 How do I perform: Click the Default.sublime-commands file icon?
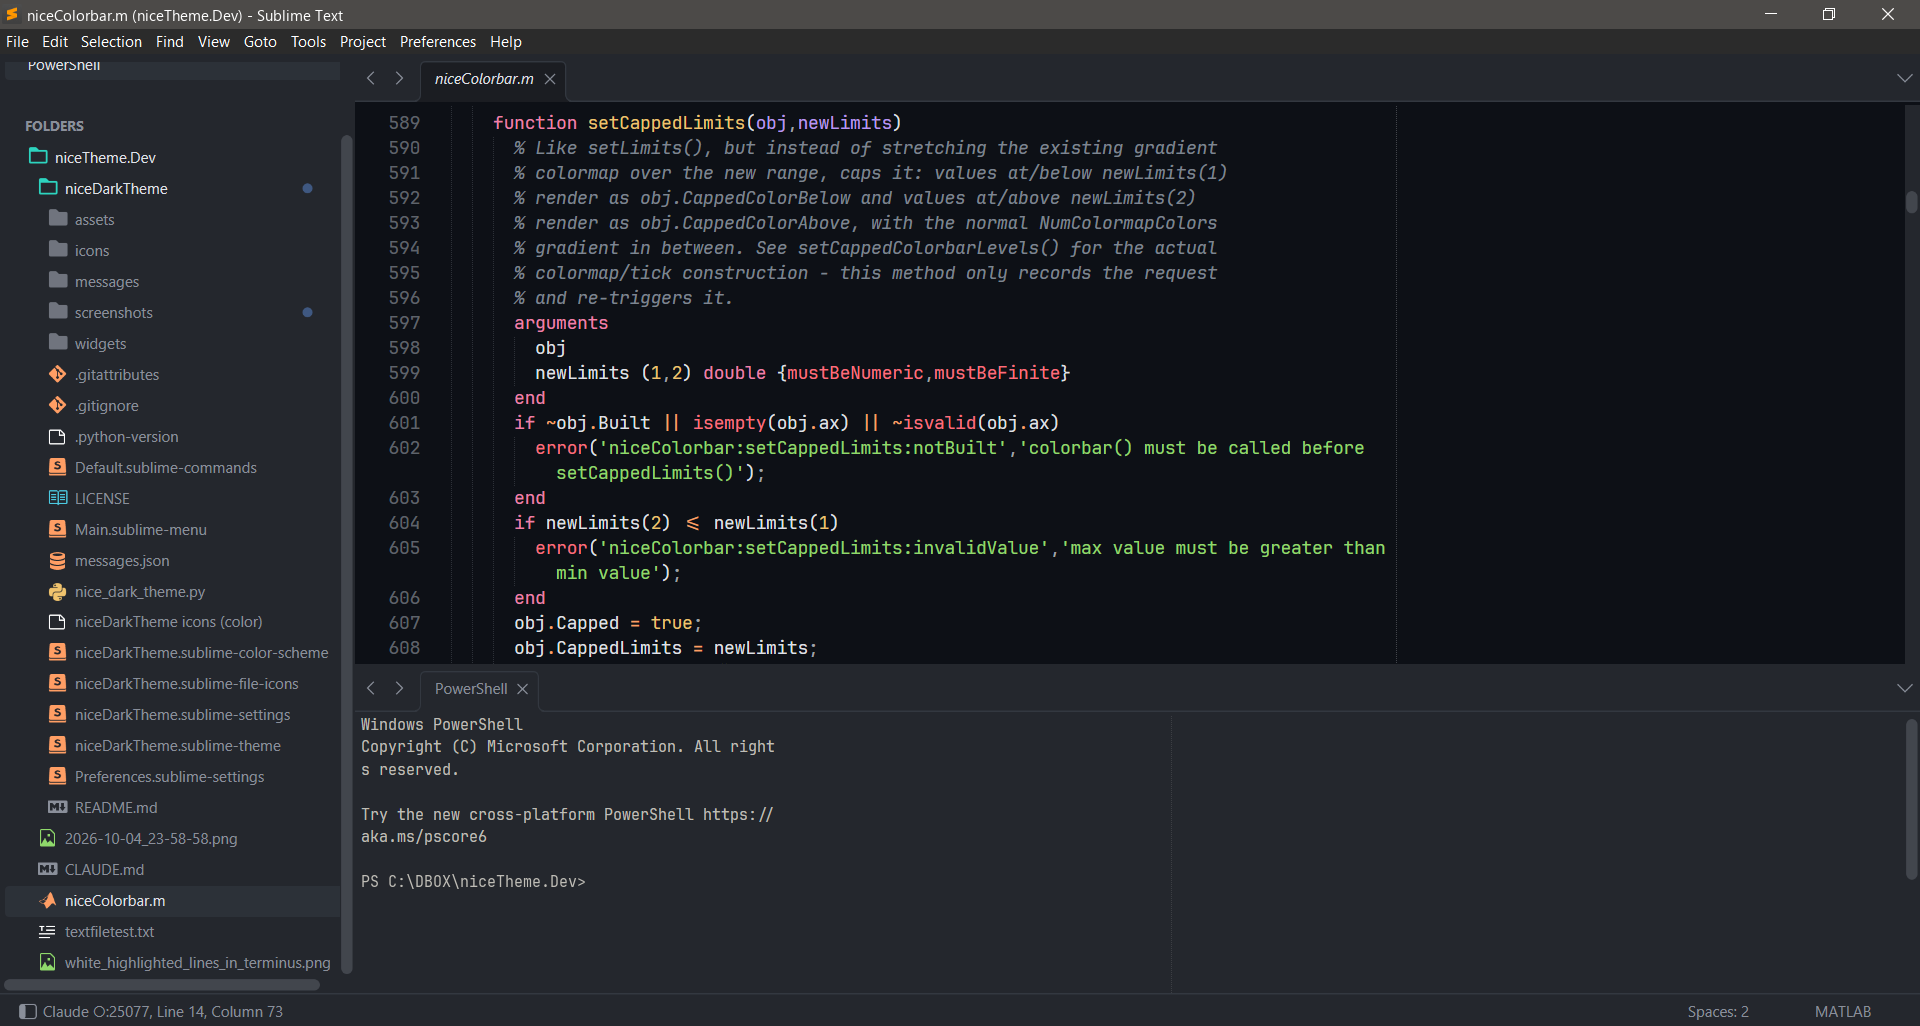click(58, 467)
